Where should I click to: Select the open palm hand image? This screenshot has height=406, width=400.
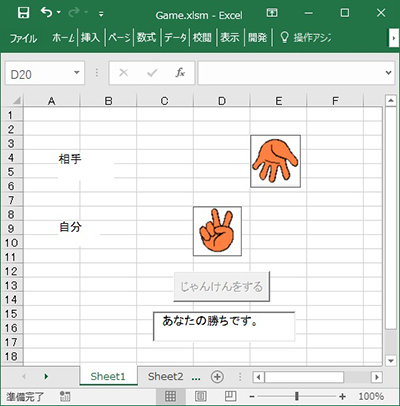click(x=275, y=161)
